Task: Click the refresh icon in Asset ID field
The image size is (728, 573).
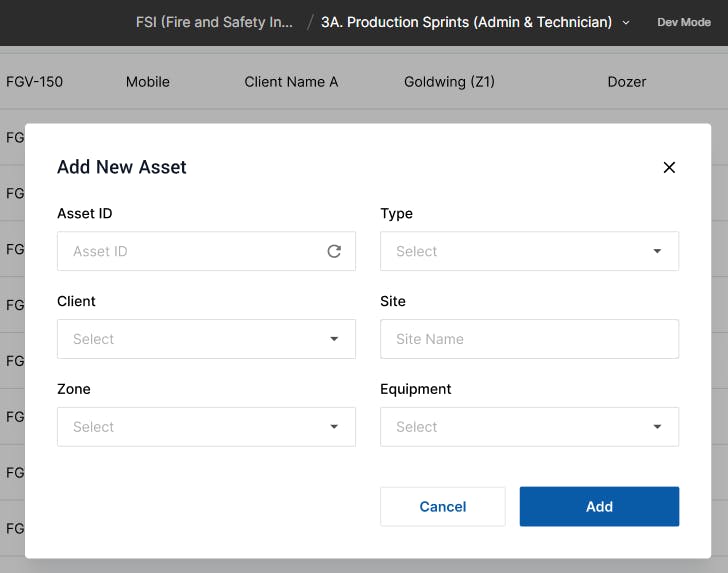Action: pos(334,252)
